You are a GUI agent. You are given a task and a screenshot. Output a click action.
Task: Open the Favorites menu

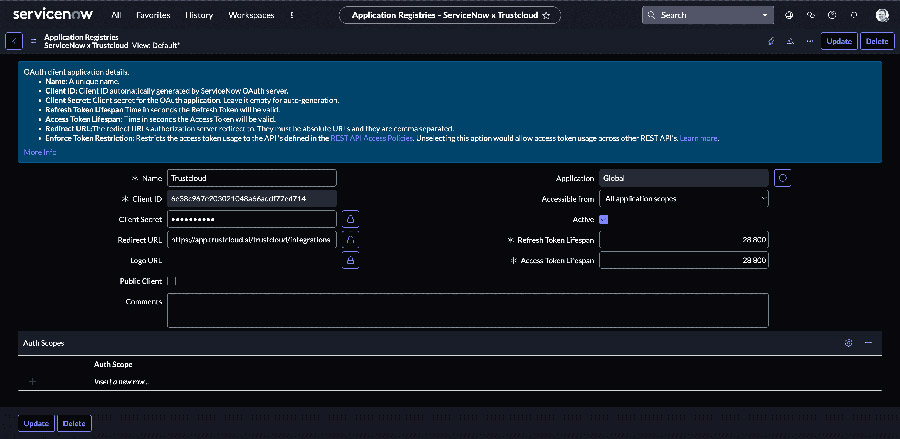pyautogui.click(x=153, y=15)
